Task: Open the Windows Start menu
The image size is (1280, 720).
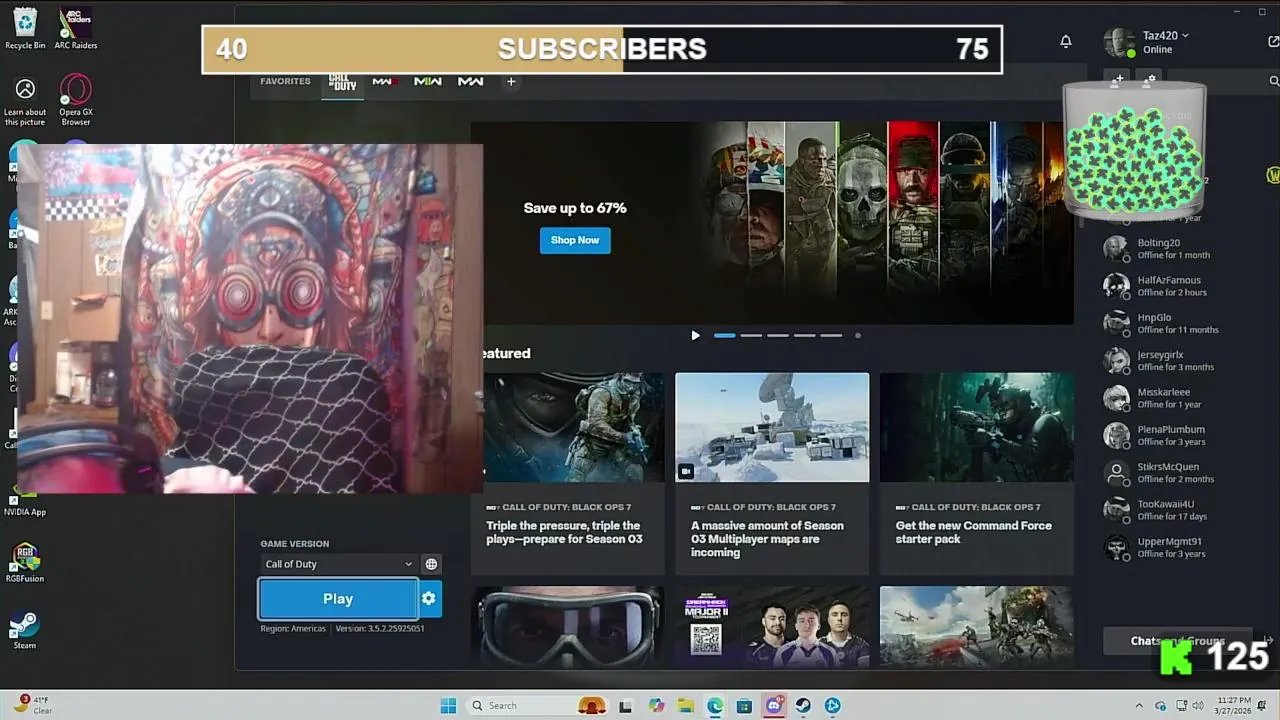Action: click(448, 706)
